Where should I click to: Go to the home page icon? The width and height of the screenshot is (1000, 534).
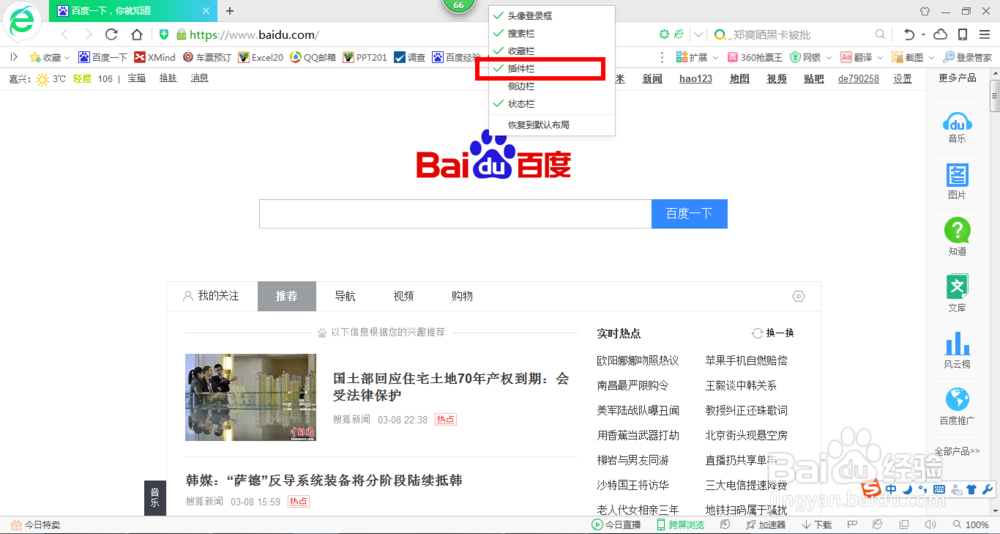[136, 34]
